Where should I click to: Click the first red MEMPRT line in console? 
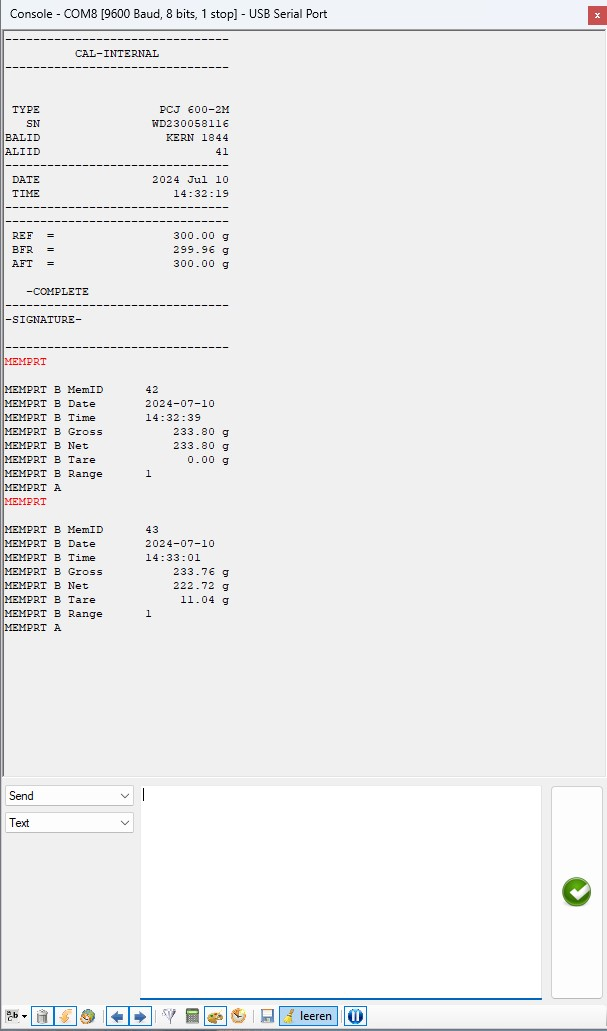pyautogui.click(x=25, y=362)
